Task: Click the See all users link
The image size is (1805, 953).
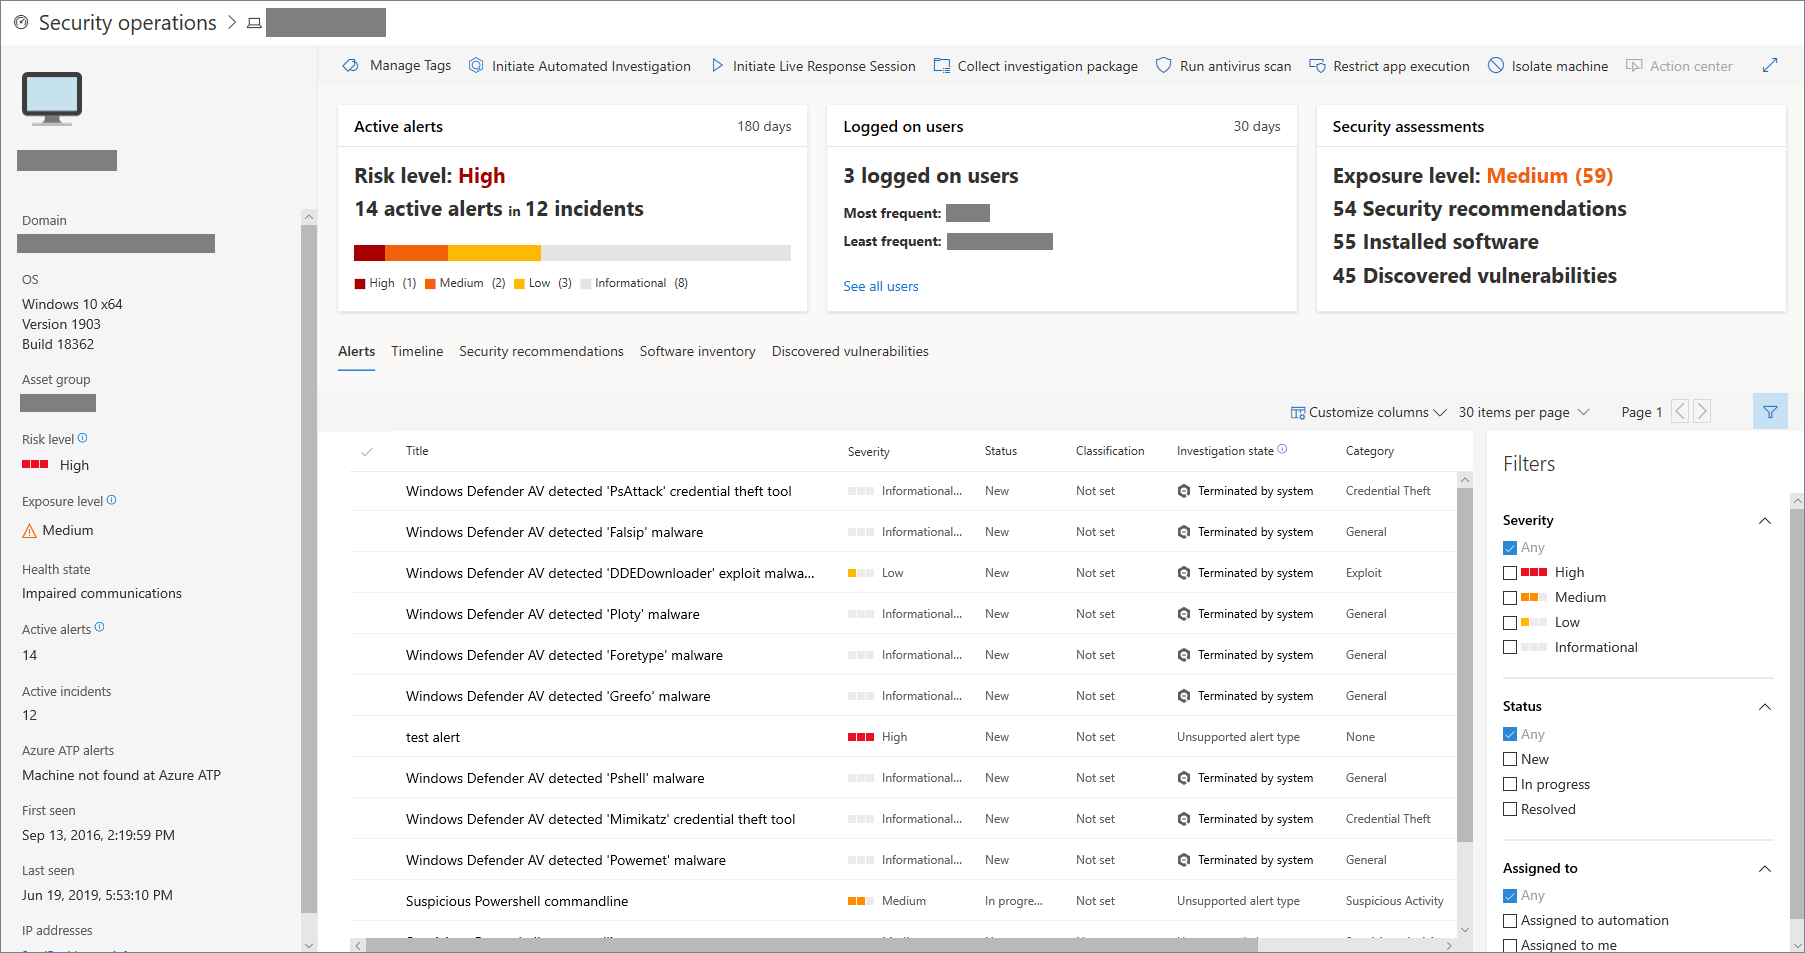Action: tap(880, 287)
